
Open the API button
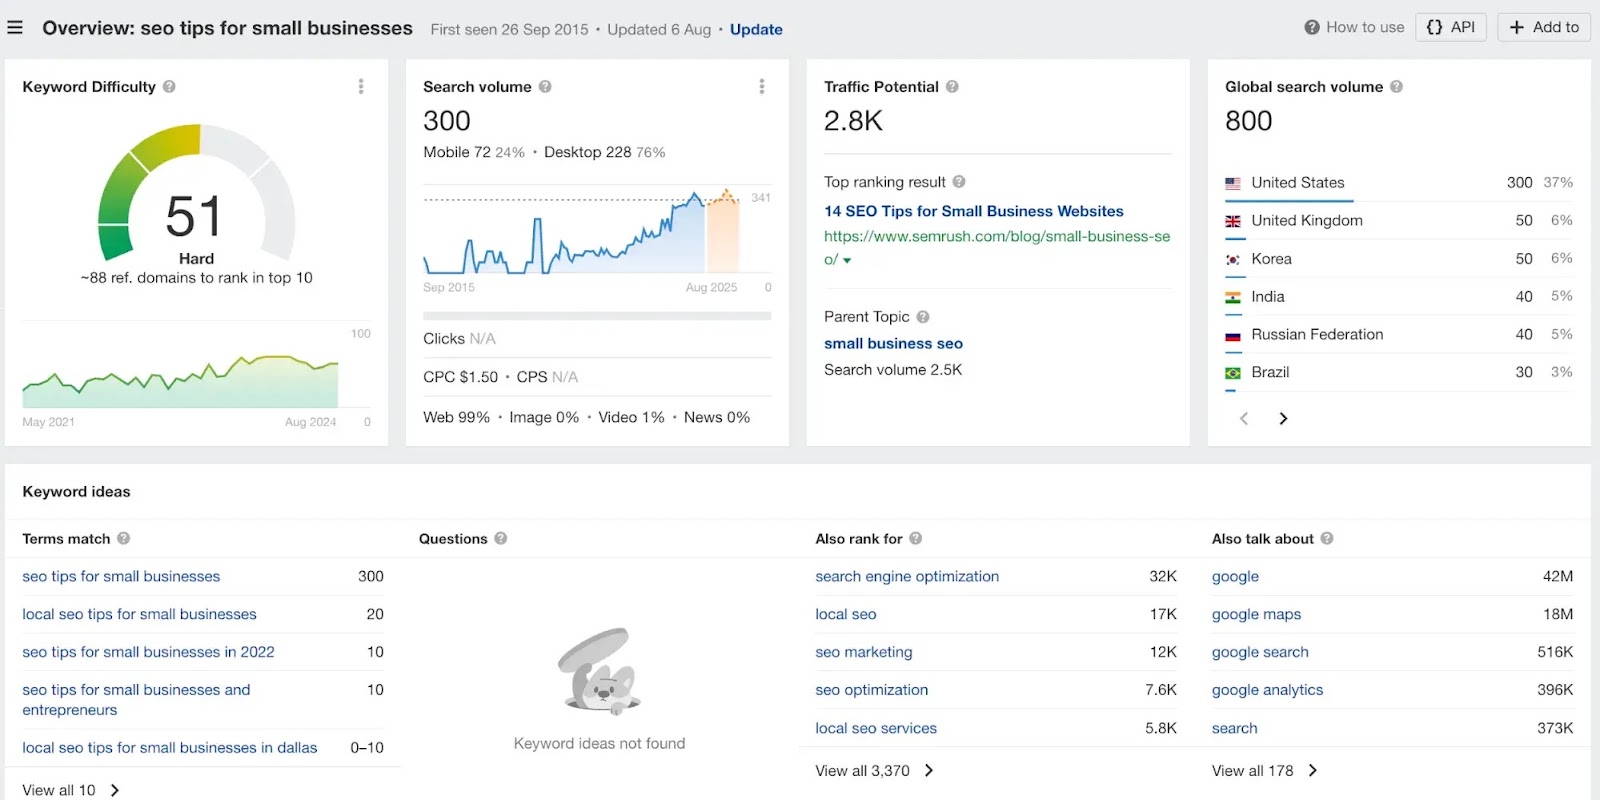click(1451, 27)
